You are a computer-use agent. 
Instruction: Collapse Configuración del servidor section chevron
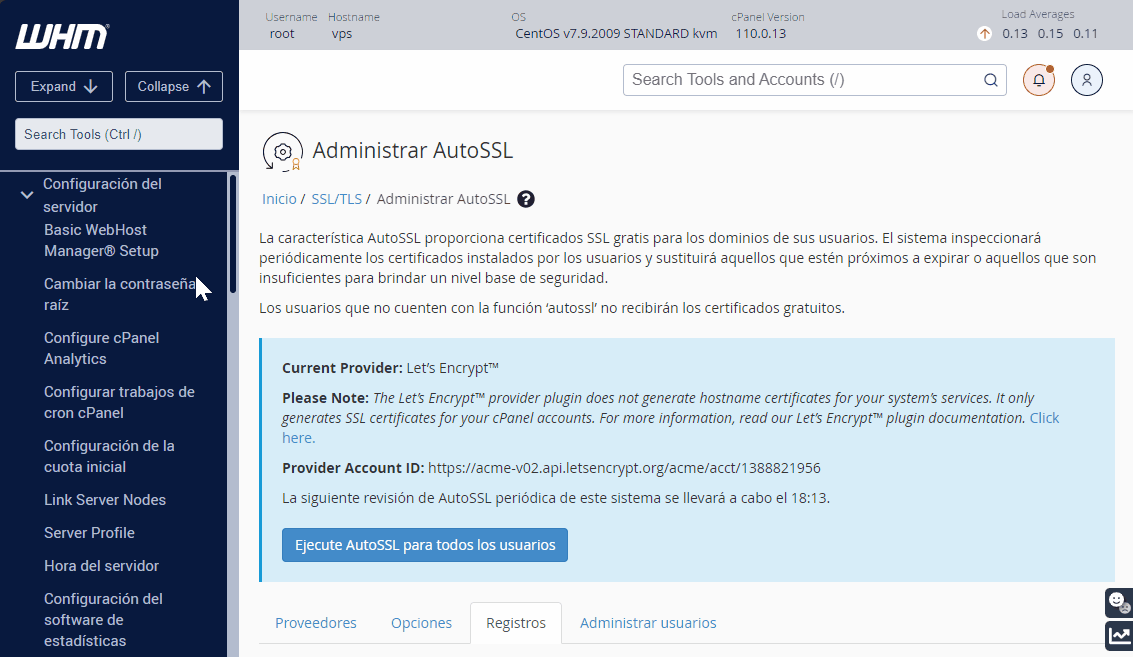[27, 194]
